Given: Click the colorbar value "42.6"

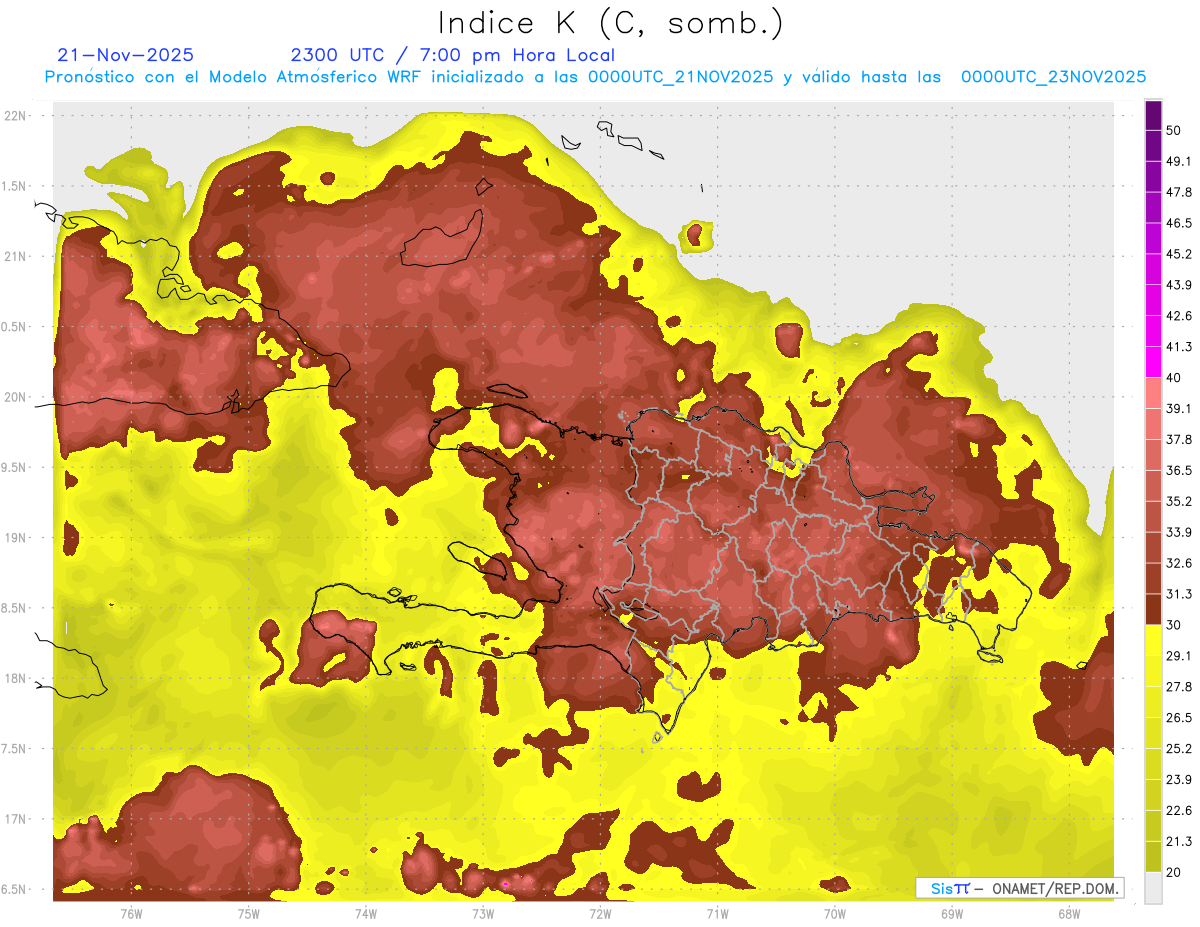Looking at the screenshot, I should 1179,316.
